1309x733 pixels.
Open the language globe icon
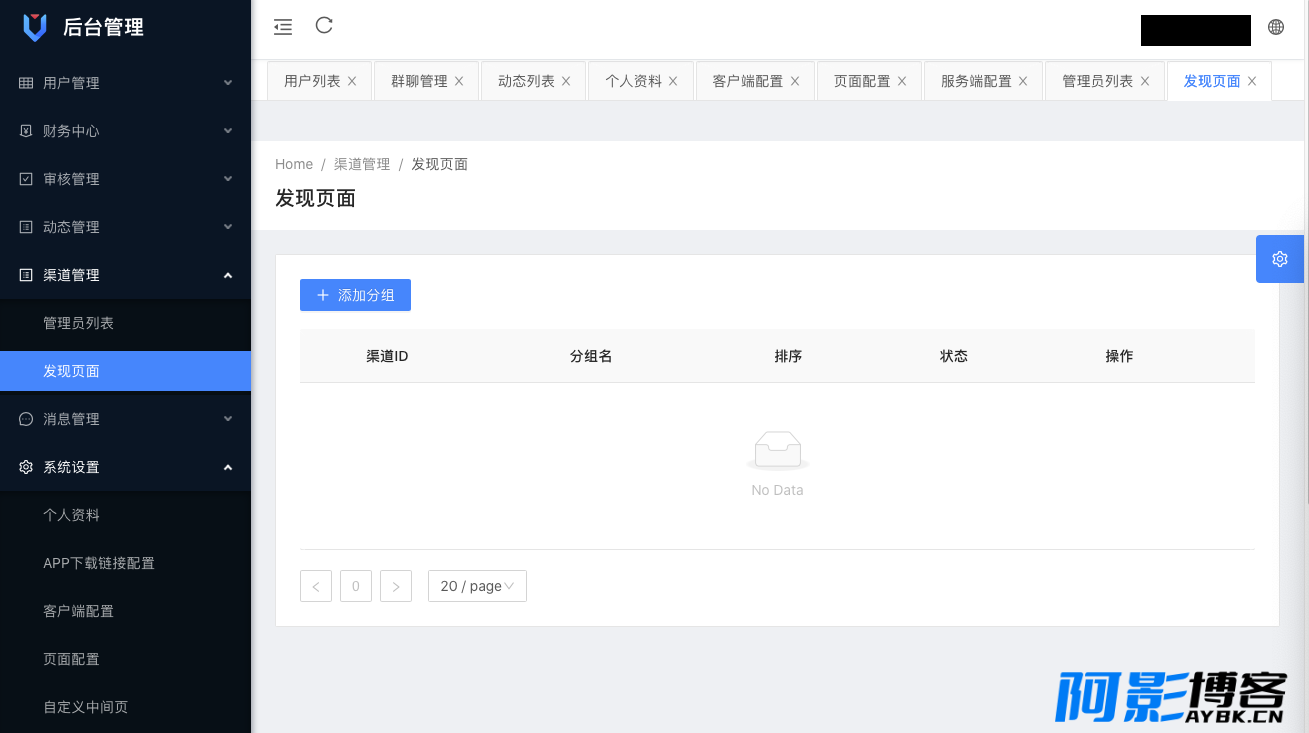click(1276, 27)
